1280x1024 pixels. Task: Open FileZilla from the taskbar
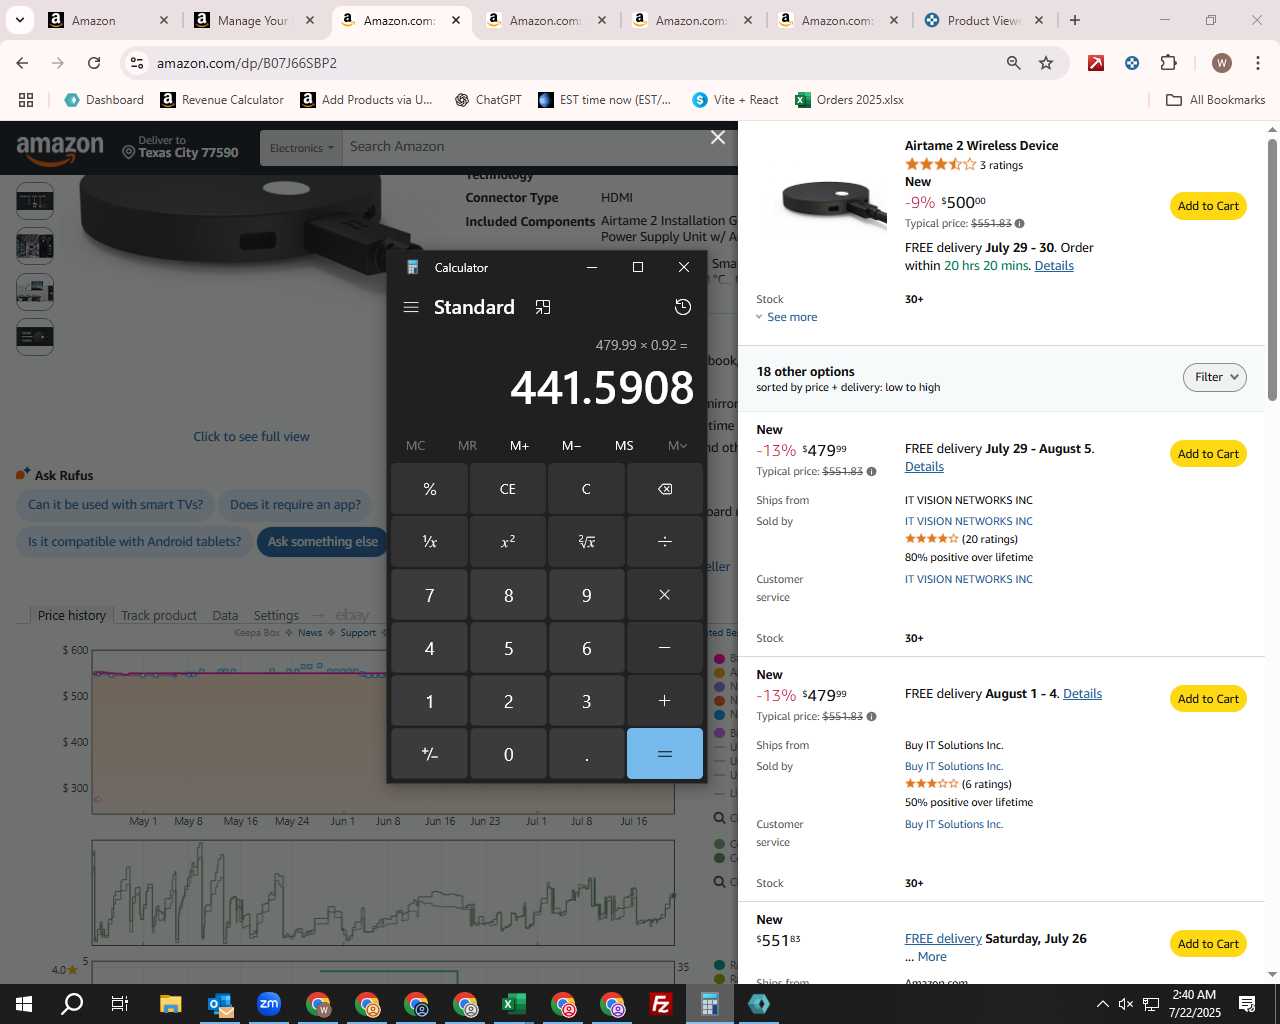tap(660, 1004)
